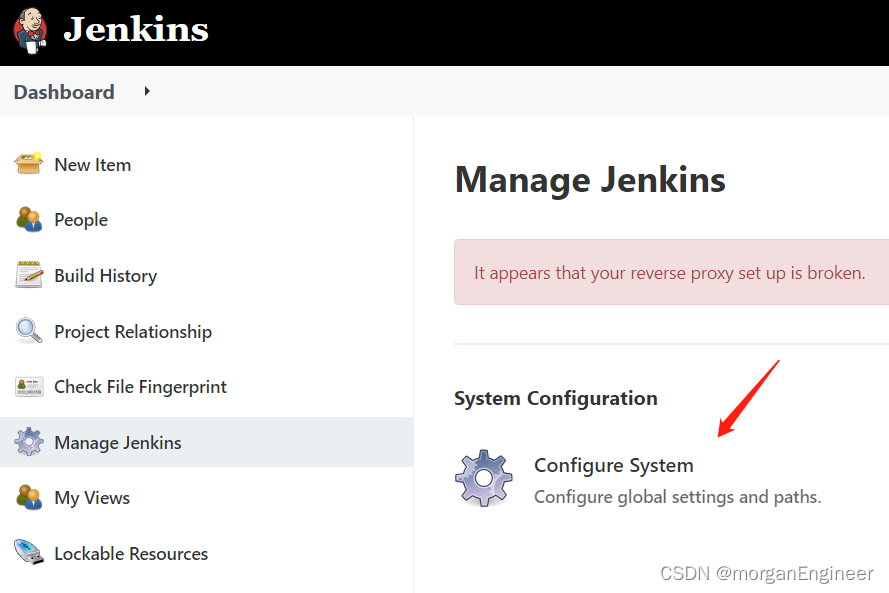Open My Views link
Image resolution: width=889 pixels, height=593 pixels.
pos(92,498)
